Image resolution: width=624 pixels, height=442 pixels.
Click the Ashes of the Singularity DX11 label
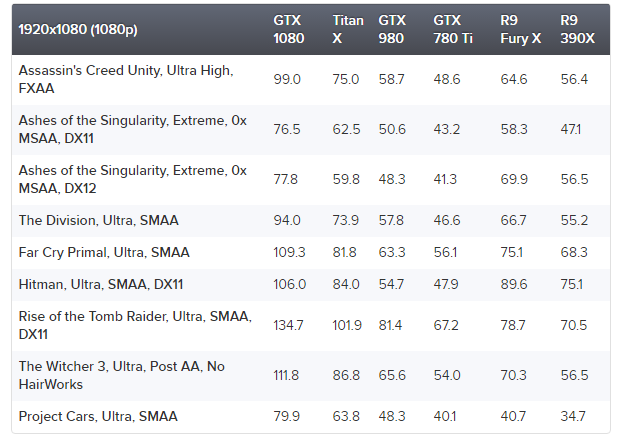pos(132,129)
